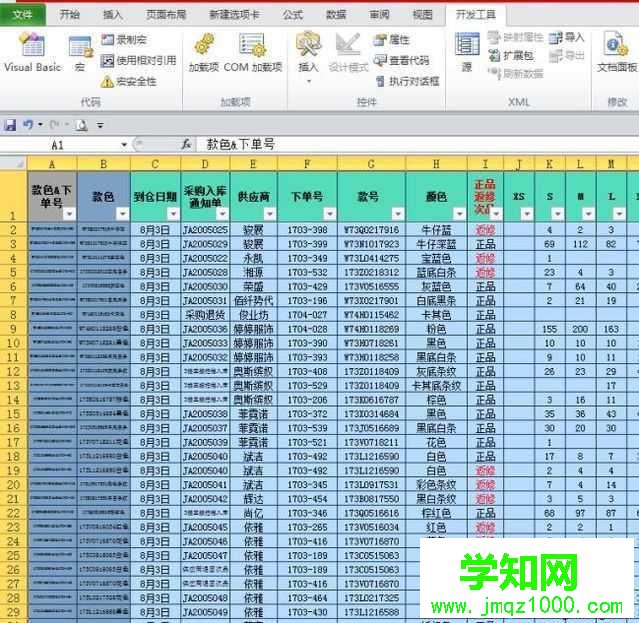Screen dimensions: 639x623
Task: Click XML 导入 import button
Action: pos(567,38)
